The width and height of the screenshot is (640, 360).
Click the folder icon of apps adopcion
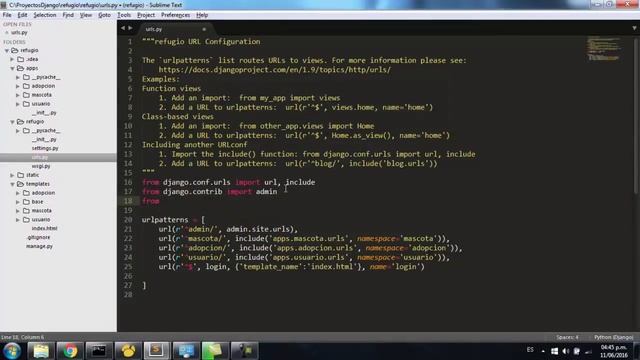(x=27, y=86)
